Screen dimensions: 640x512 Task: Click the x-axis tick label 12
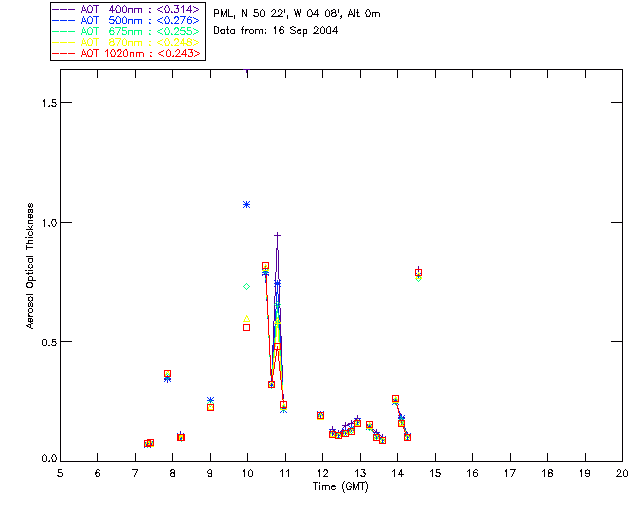coord(322,473)
